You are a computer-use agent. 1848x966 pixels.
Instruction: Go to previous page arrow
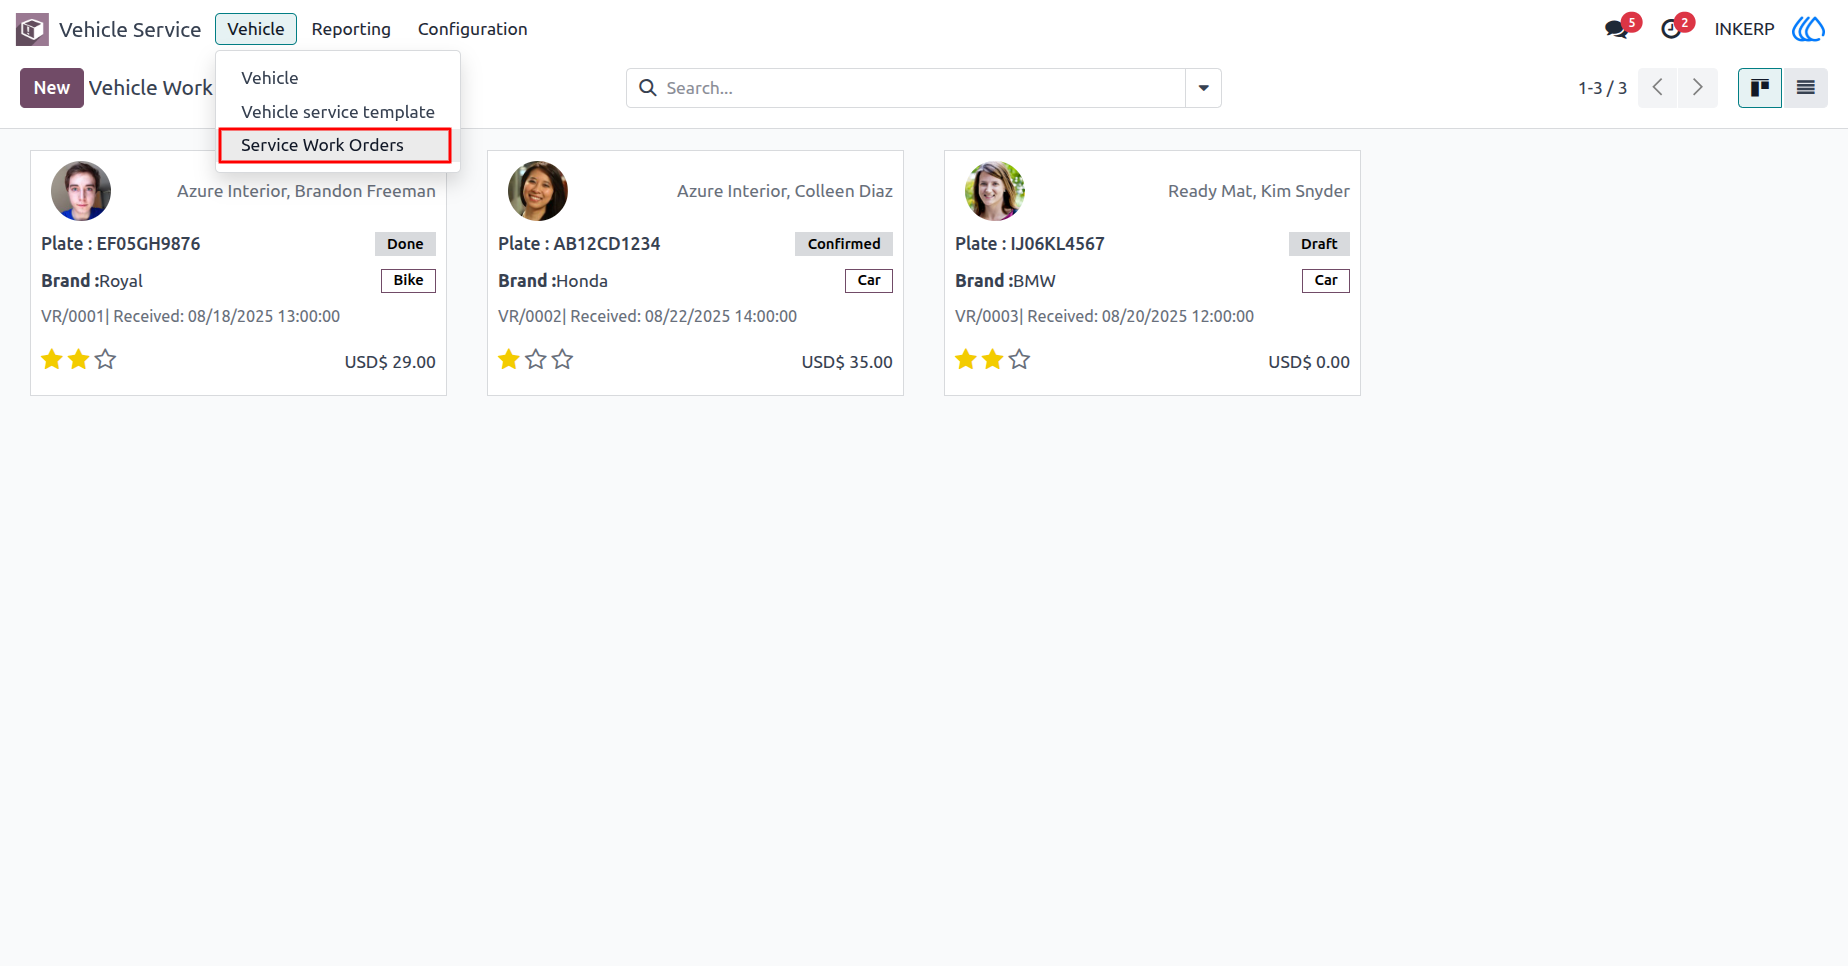(x=1658, y=88)
